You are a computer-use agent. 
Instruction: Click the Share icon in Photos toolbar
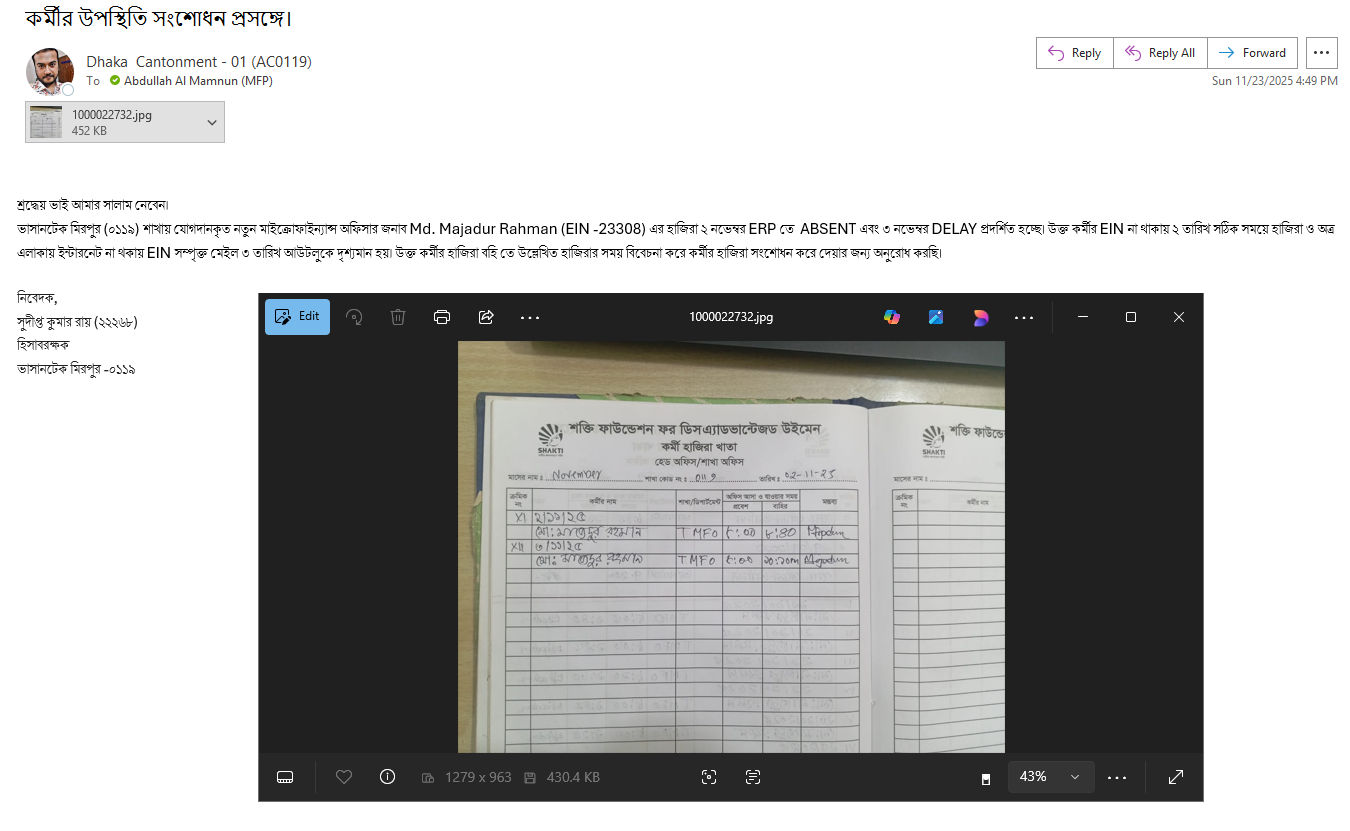point(486,317)
